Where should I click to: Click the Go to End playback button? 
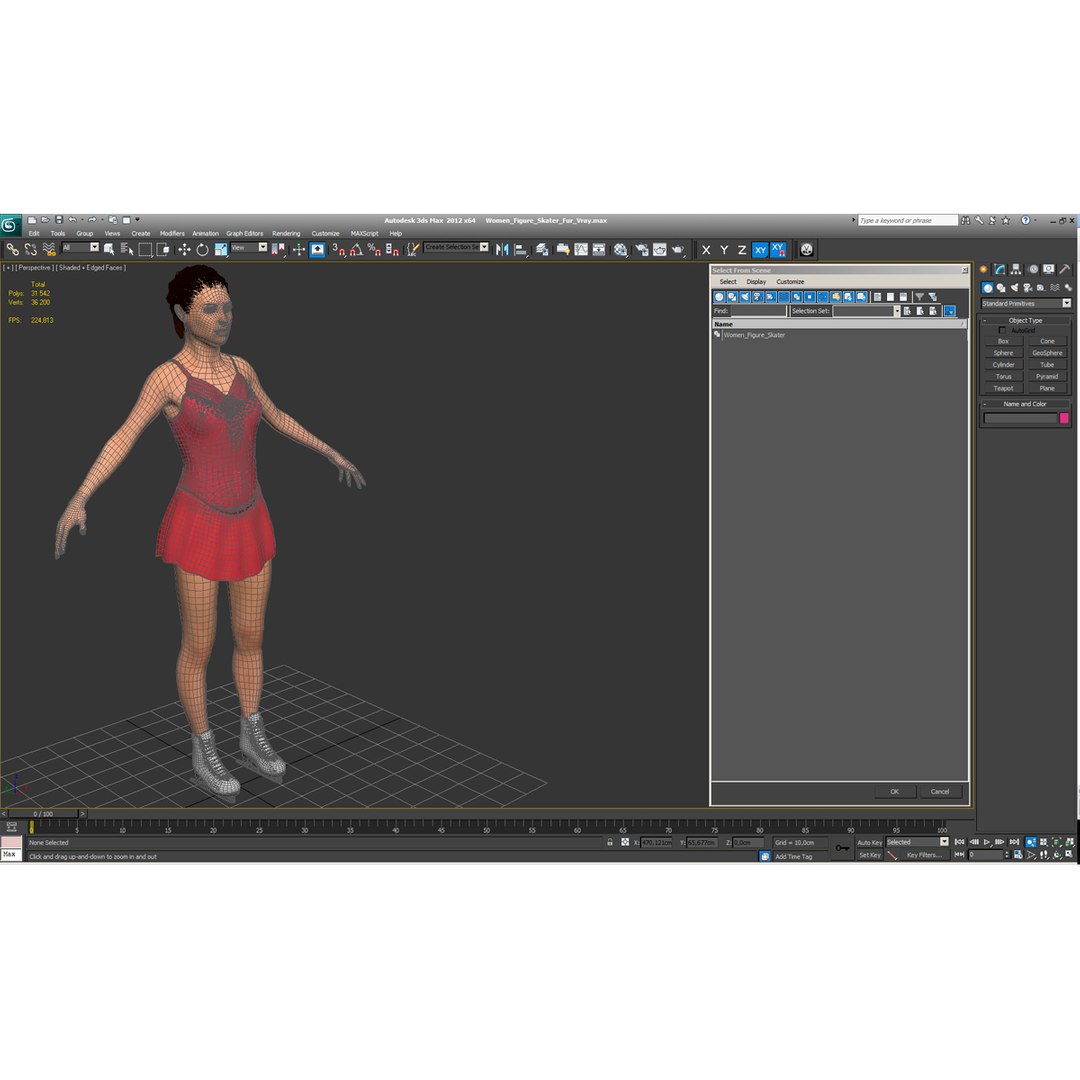point(1014,842)
